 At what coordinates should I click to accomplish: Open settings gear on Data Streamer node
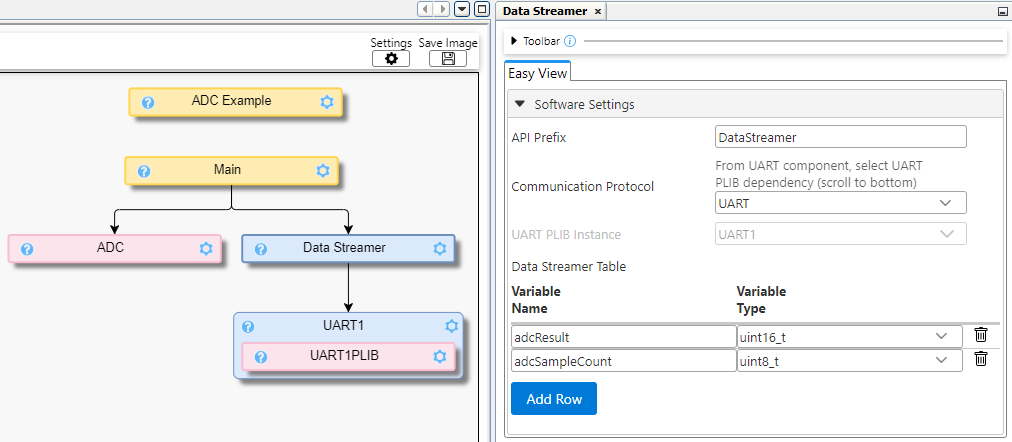tap(438, 249)
